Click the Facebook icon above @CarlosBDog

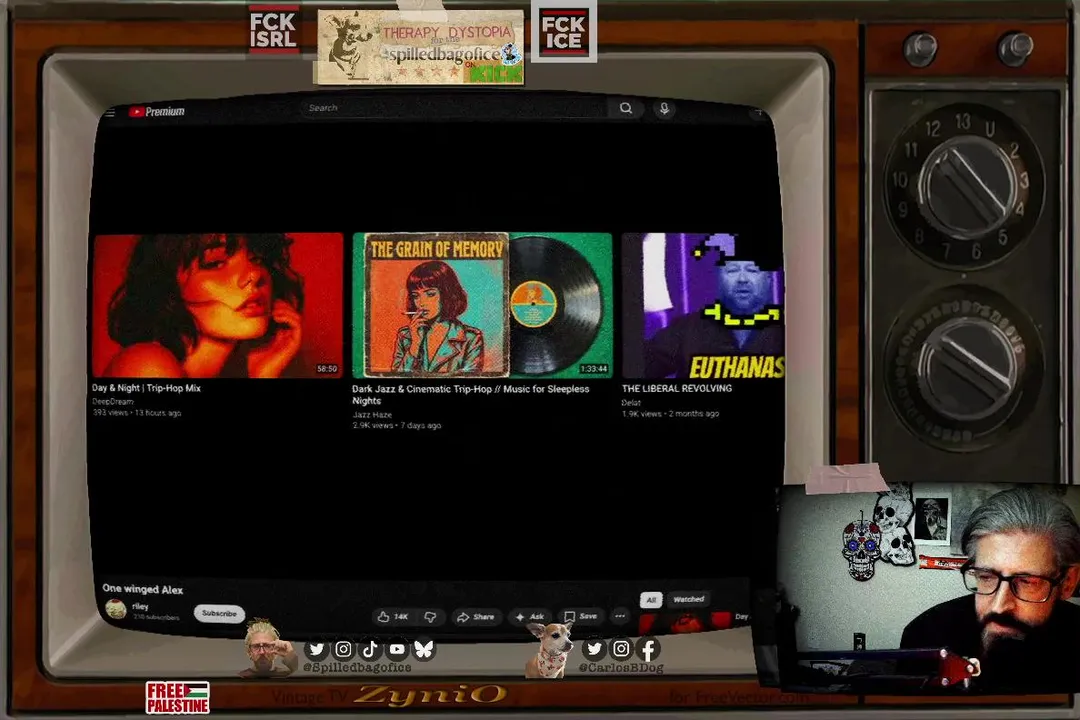pyautogui.click(x=648, y=648)
